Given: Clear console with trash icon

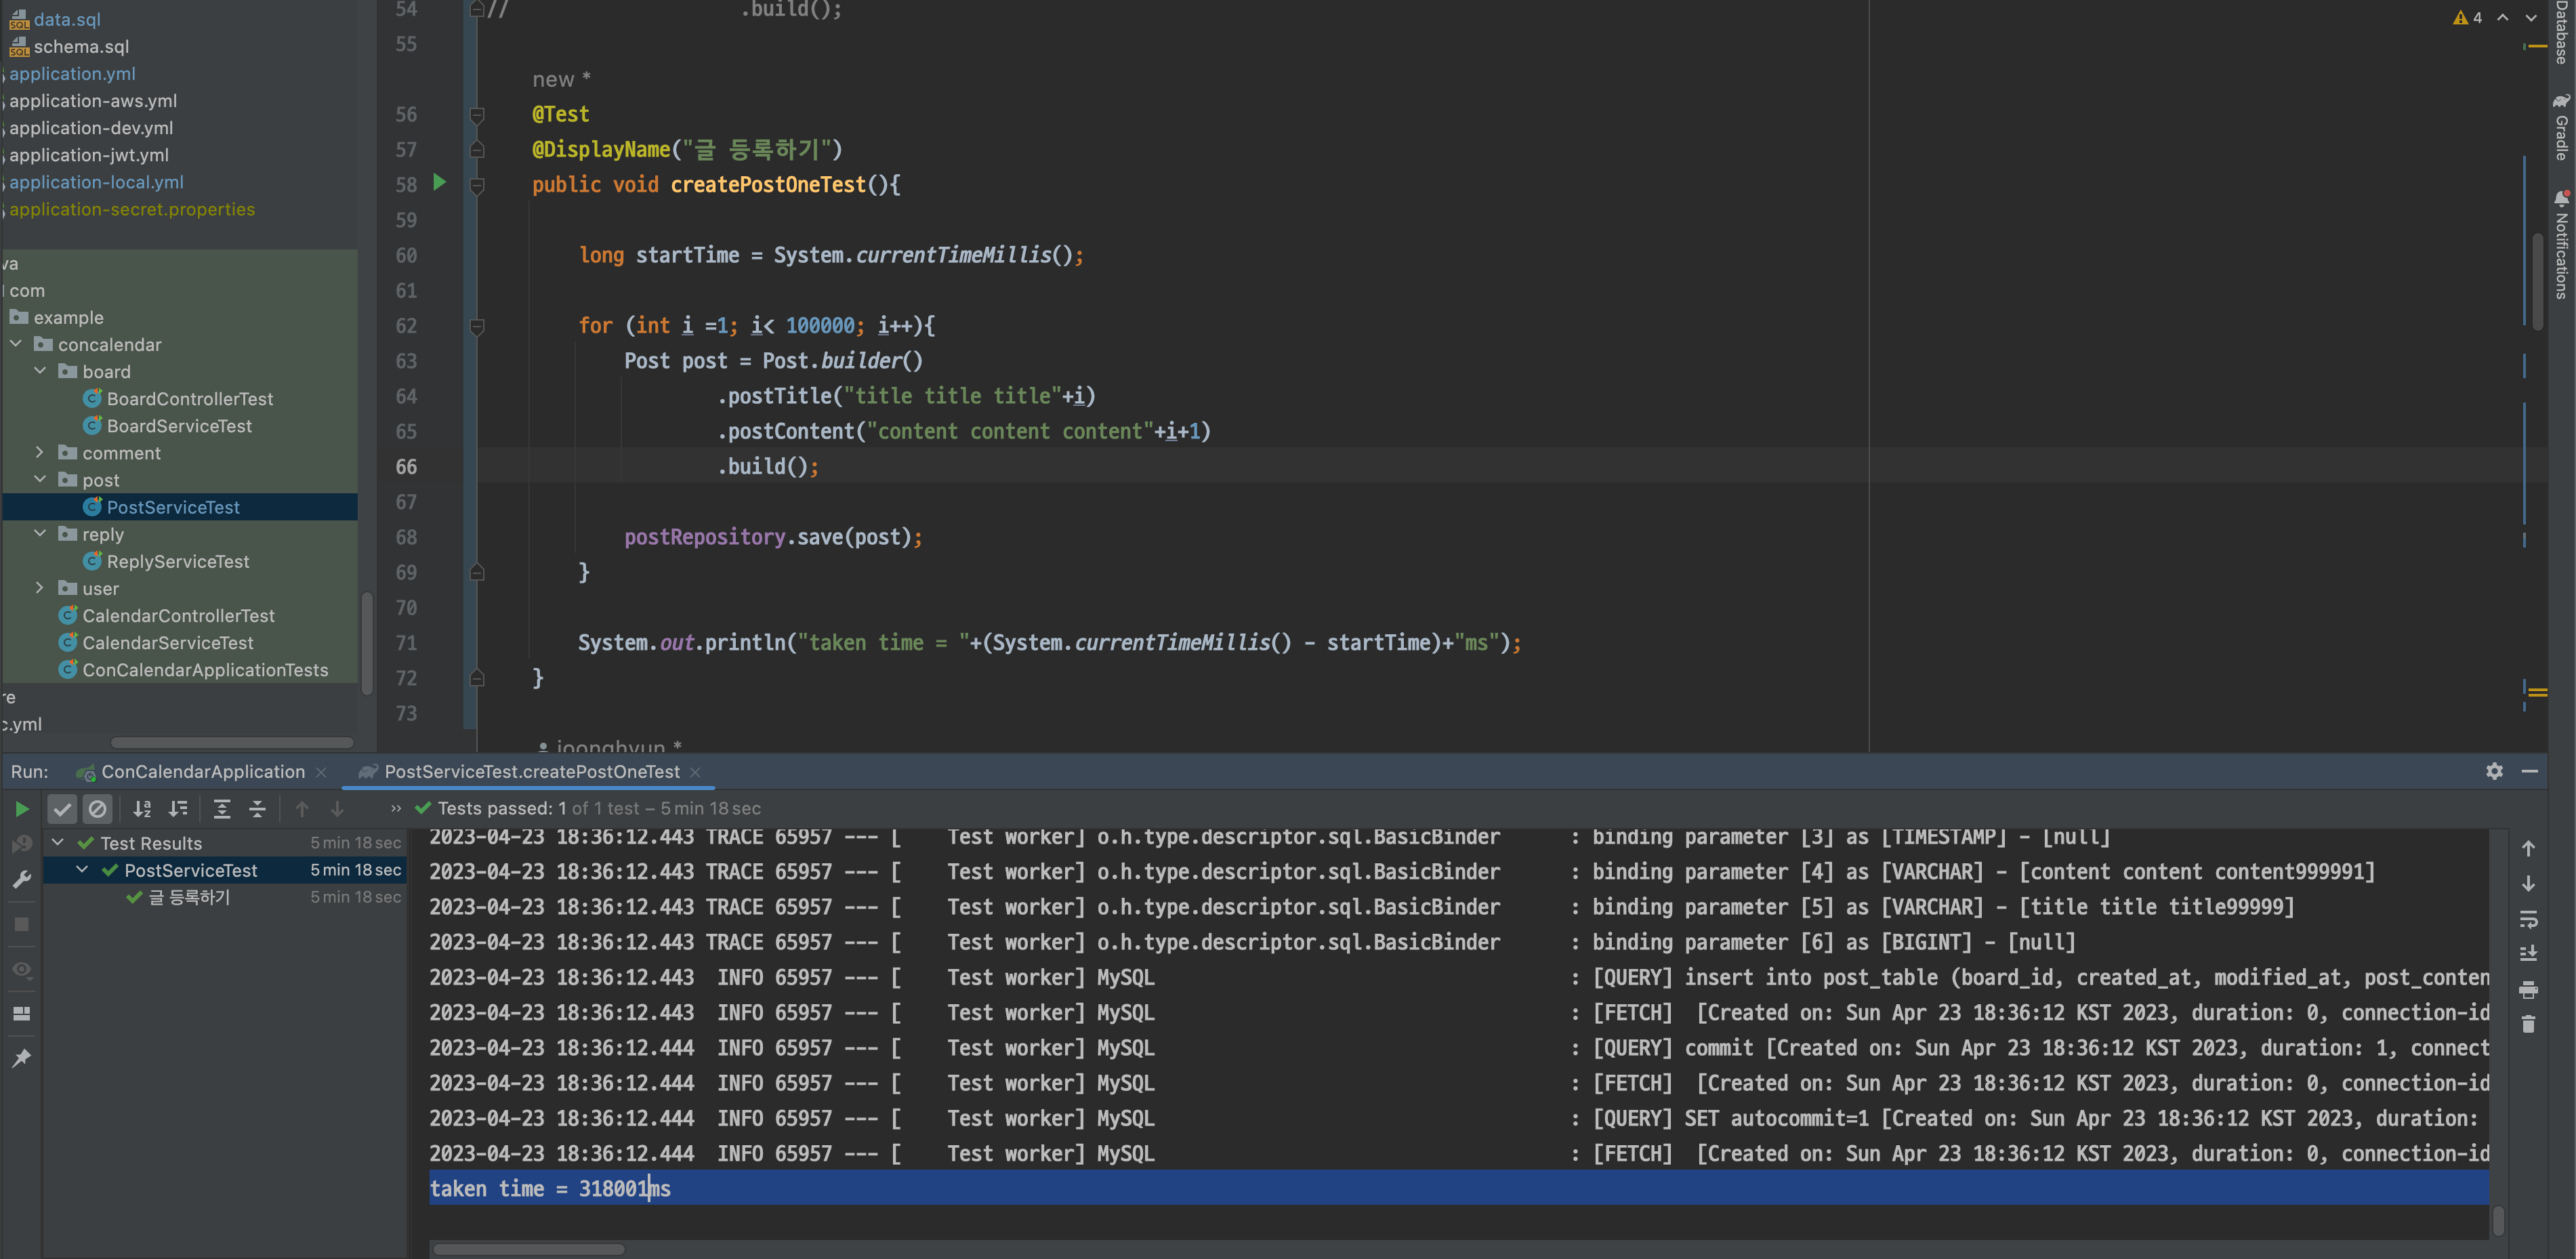Looking at the screenshot, I should [2528, 1024].
